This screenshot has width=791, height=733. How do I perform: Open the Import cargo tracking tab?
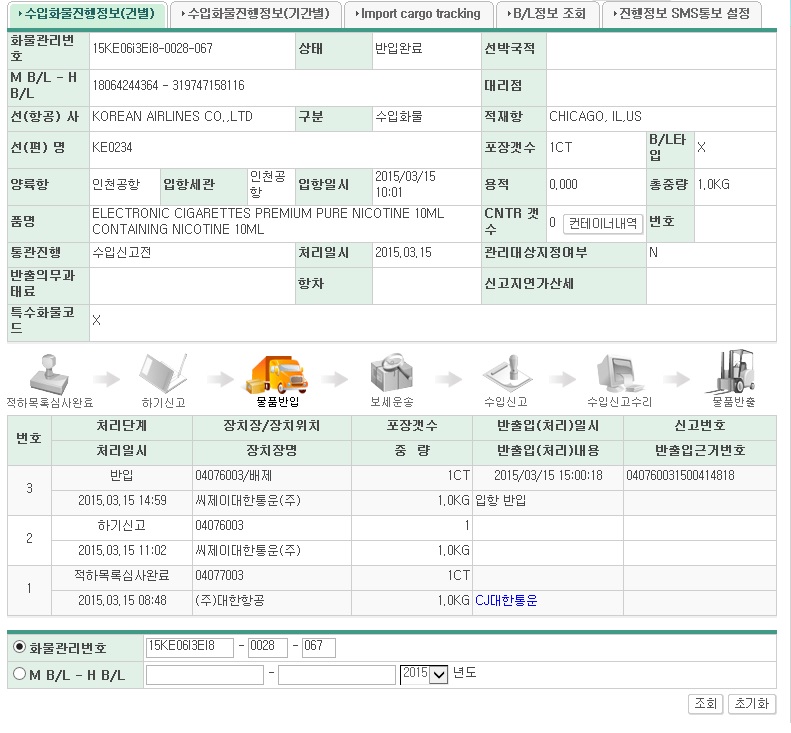(x=418, y=14)
